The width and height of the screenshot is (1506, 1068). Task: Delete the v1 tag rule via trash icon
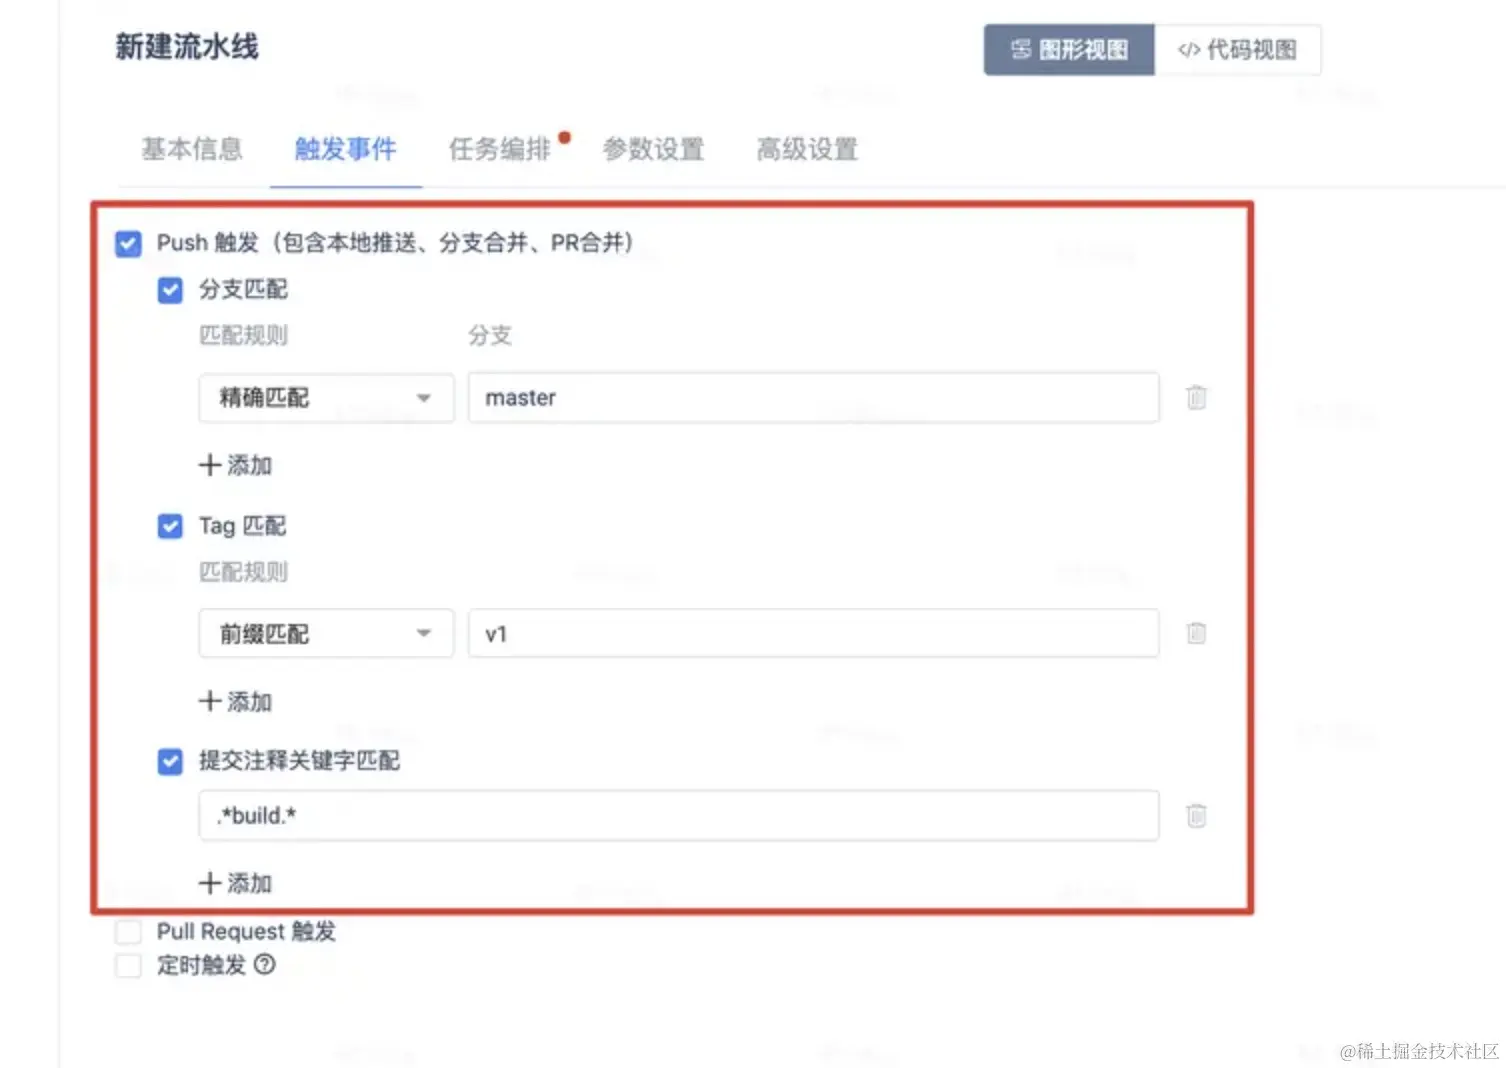1196,633
